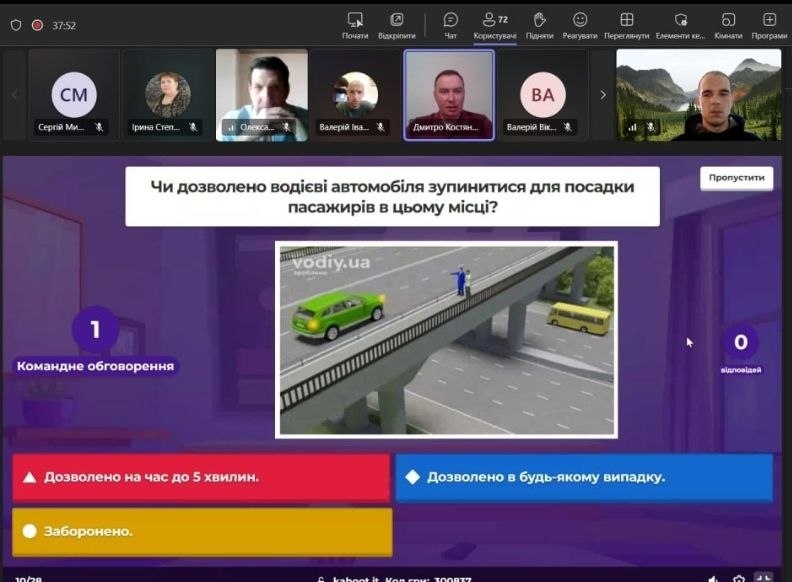This screenshot has height=582, width=792.
Task: Open Kahoot settings gear icon
Action: (739, 578)
